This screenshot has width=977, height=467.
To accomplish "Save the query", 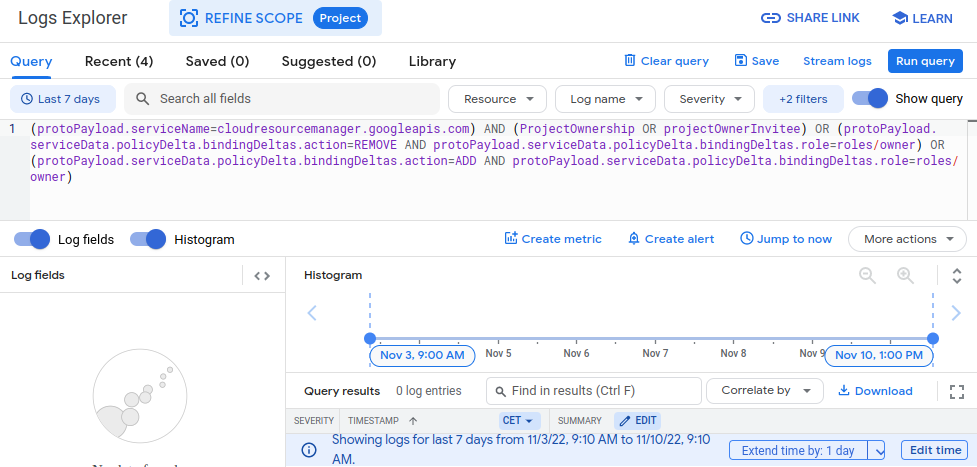I will [757, 61].
